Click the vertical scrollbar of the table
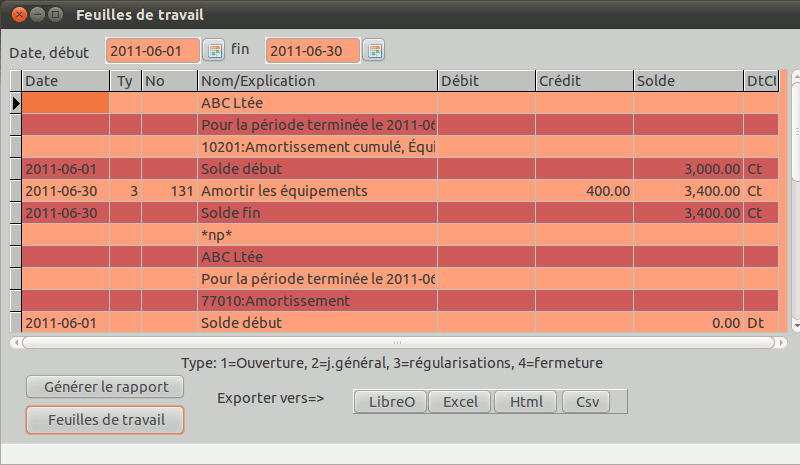Viewport: 800px width, 465px height. (784, 200)
